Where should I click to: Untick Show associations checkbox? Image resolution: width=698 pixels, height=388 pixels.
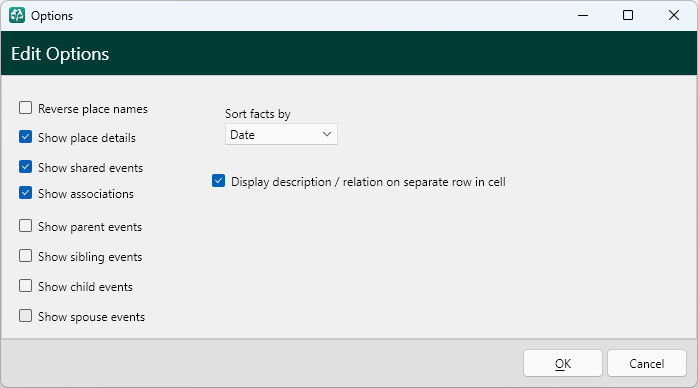pos(25,193)
